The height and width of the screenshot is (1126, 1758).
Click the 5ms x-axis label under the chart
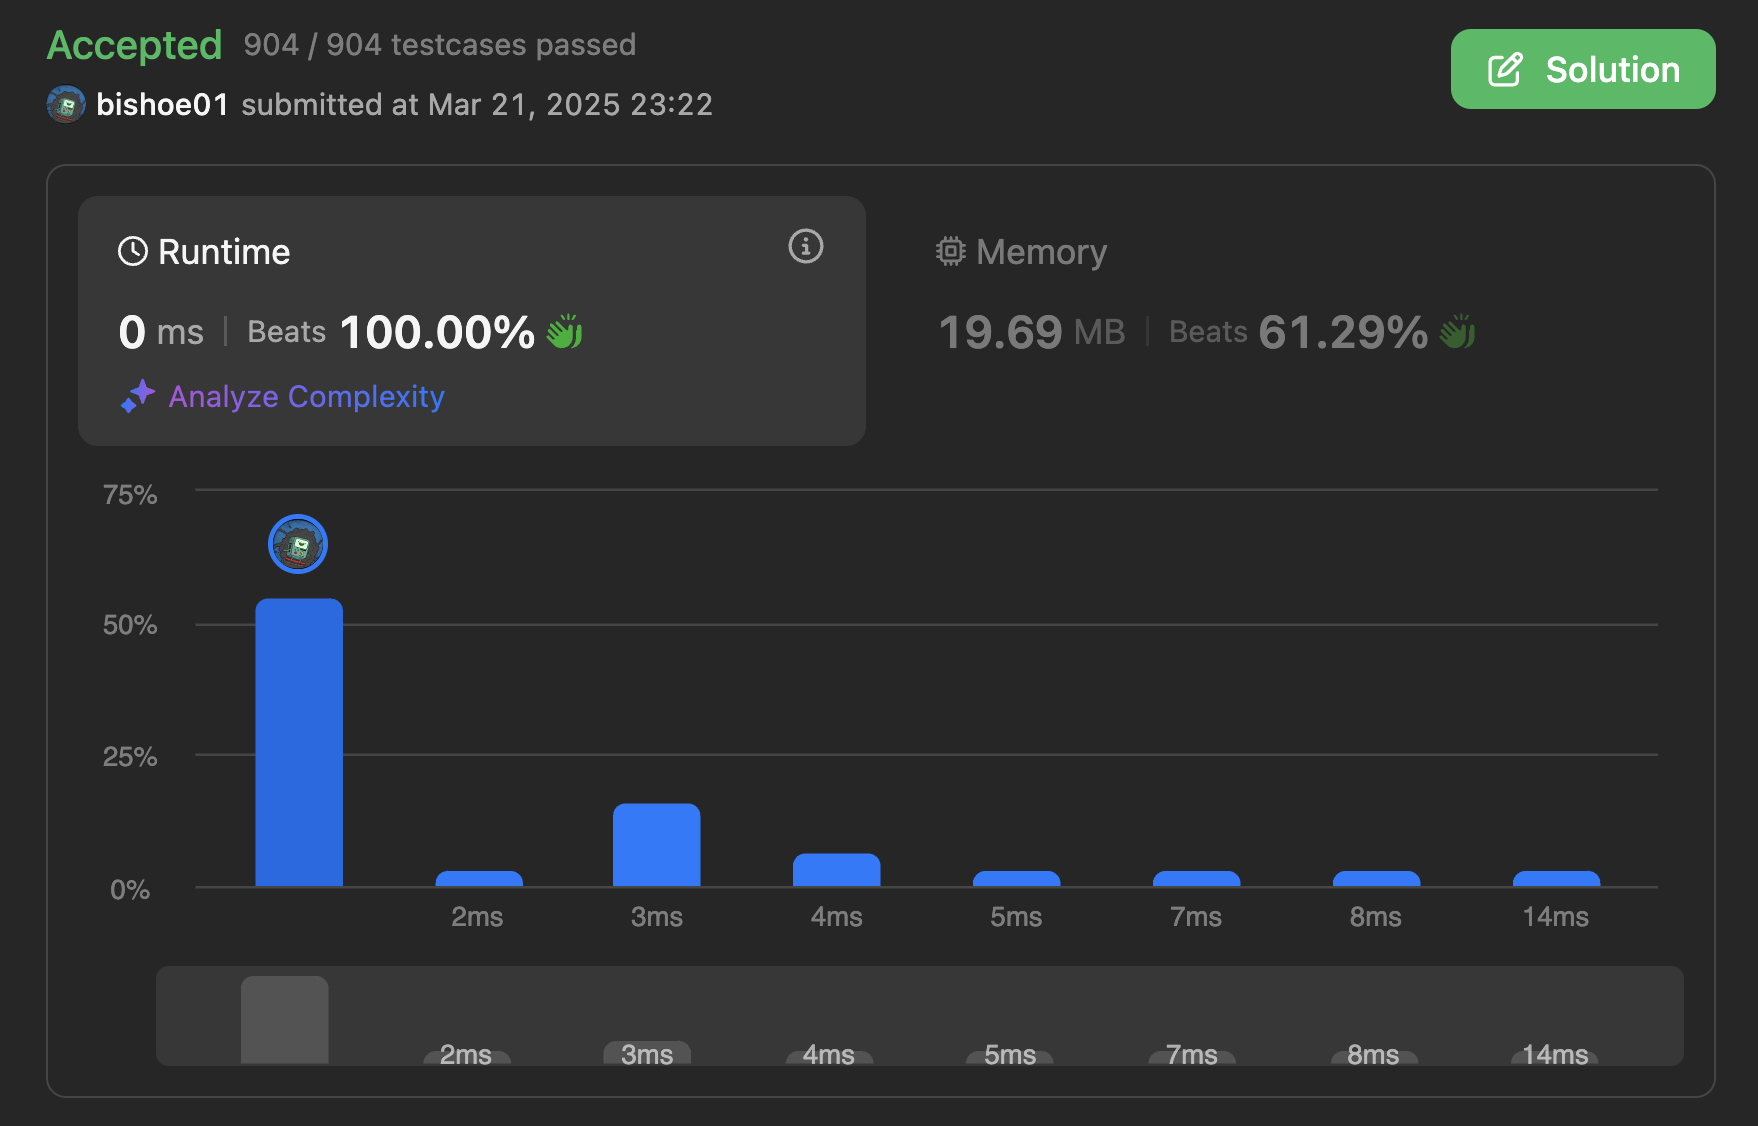click(x=1016, y=917)
